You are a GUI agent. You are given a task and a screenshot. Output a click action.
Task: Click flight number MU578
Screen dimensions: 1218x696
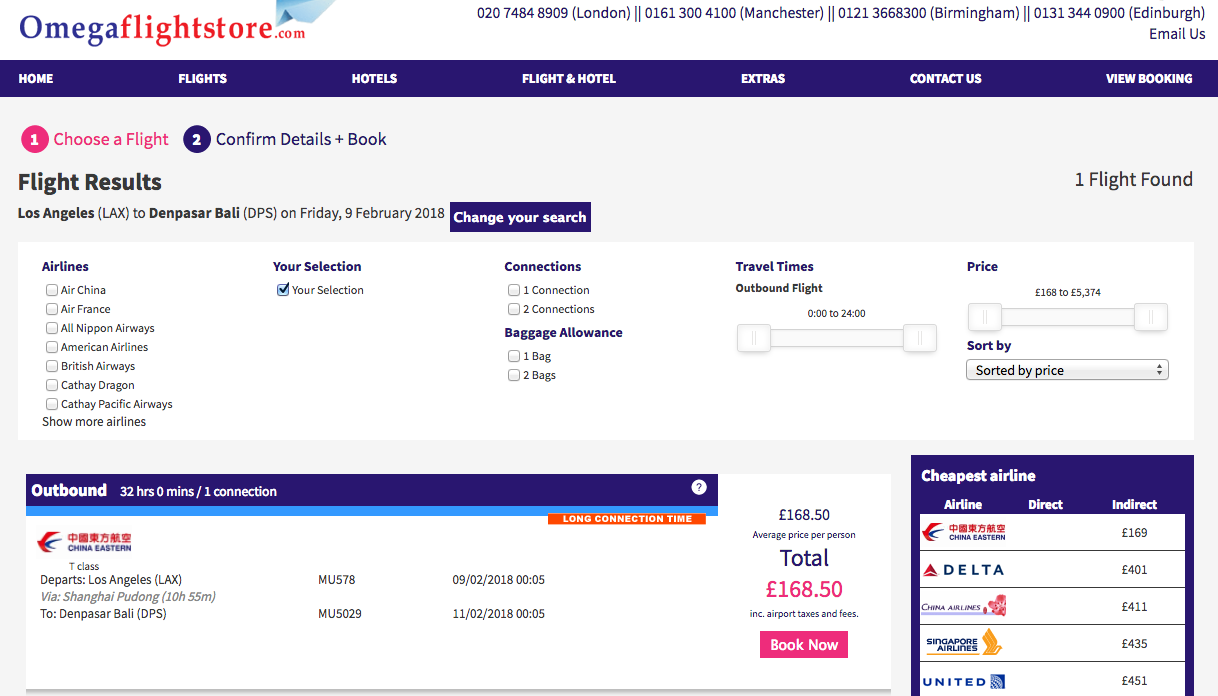pyautogui.click(x=337, y=580)
